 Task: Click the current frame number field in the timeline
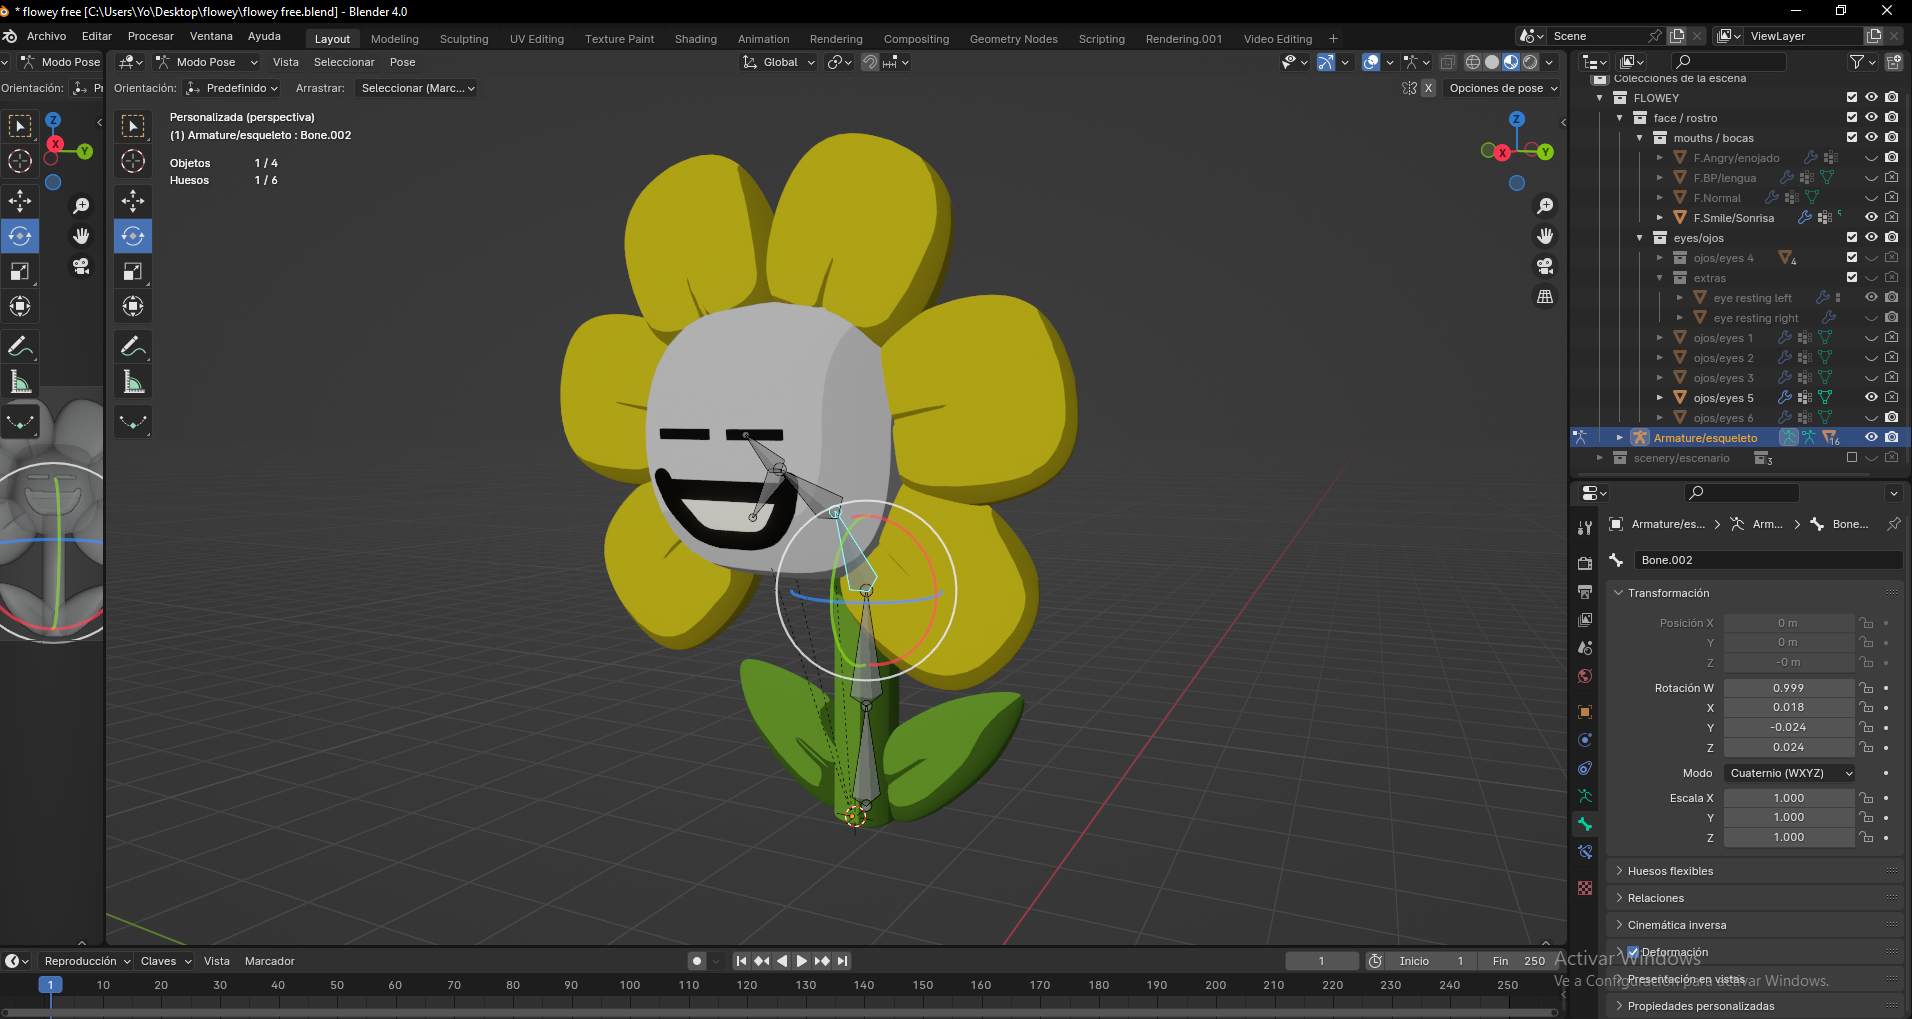click(1322, 961)
